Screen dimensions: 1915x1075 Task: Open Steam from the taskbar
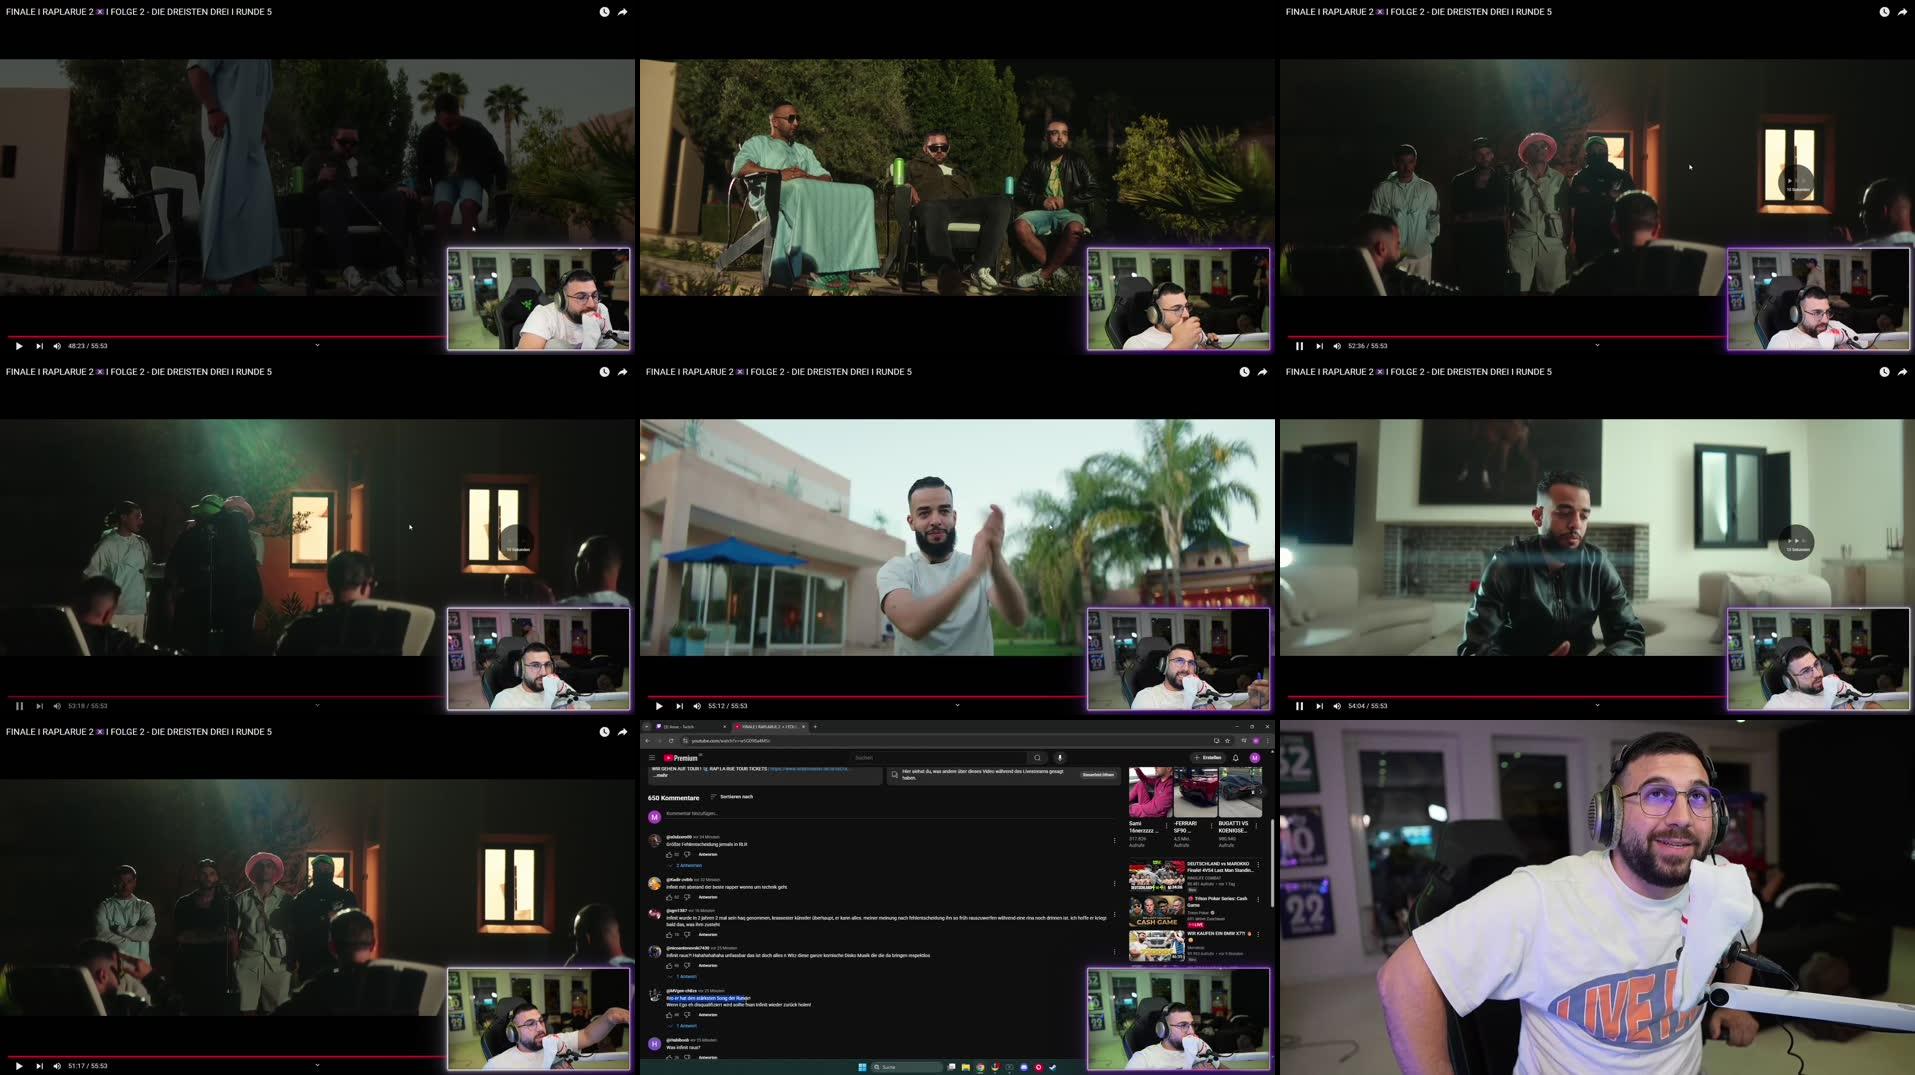pyautogui.click(x=1052, y=1067)
